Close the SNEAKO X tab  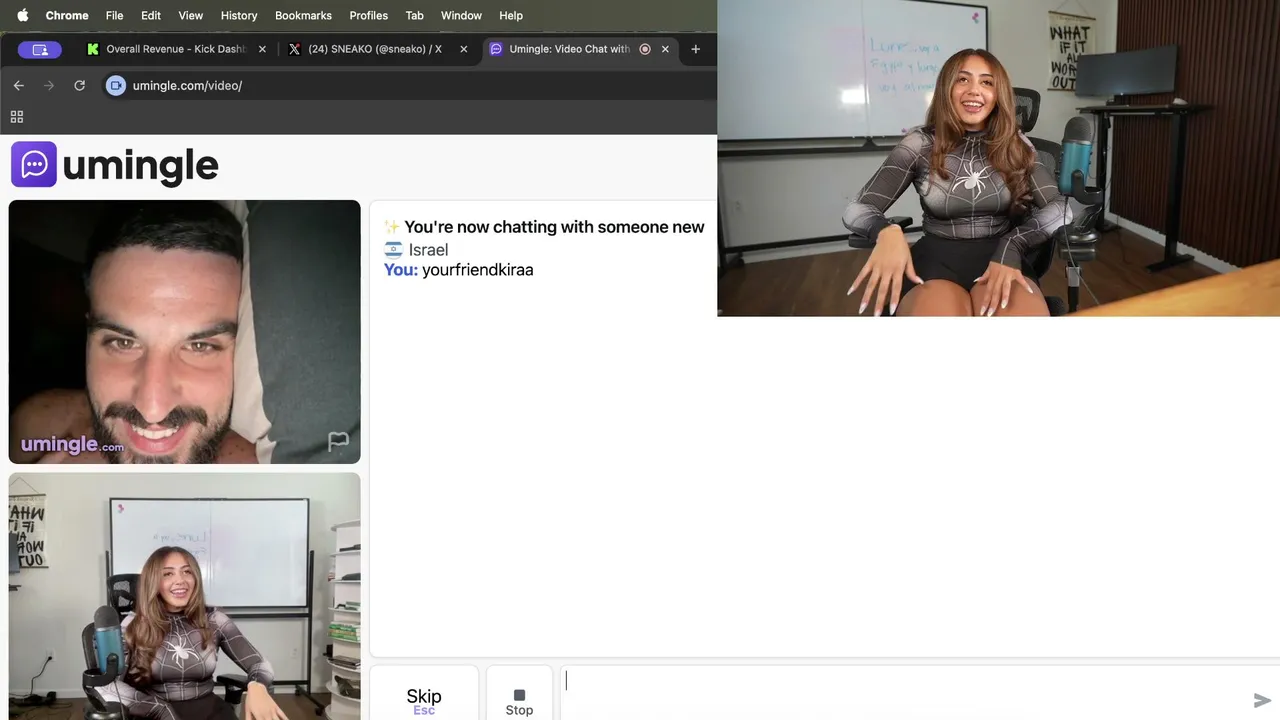pyautogui.click(x=463, y=49)
